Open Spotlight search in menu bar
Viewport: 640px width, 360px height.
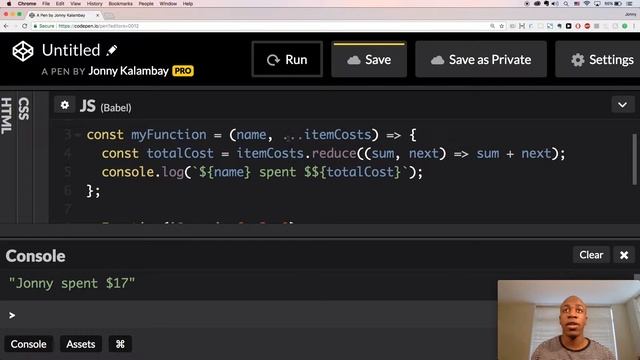(566, 4)
